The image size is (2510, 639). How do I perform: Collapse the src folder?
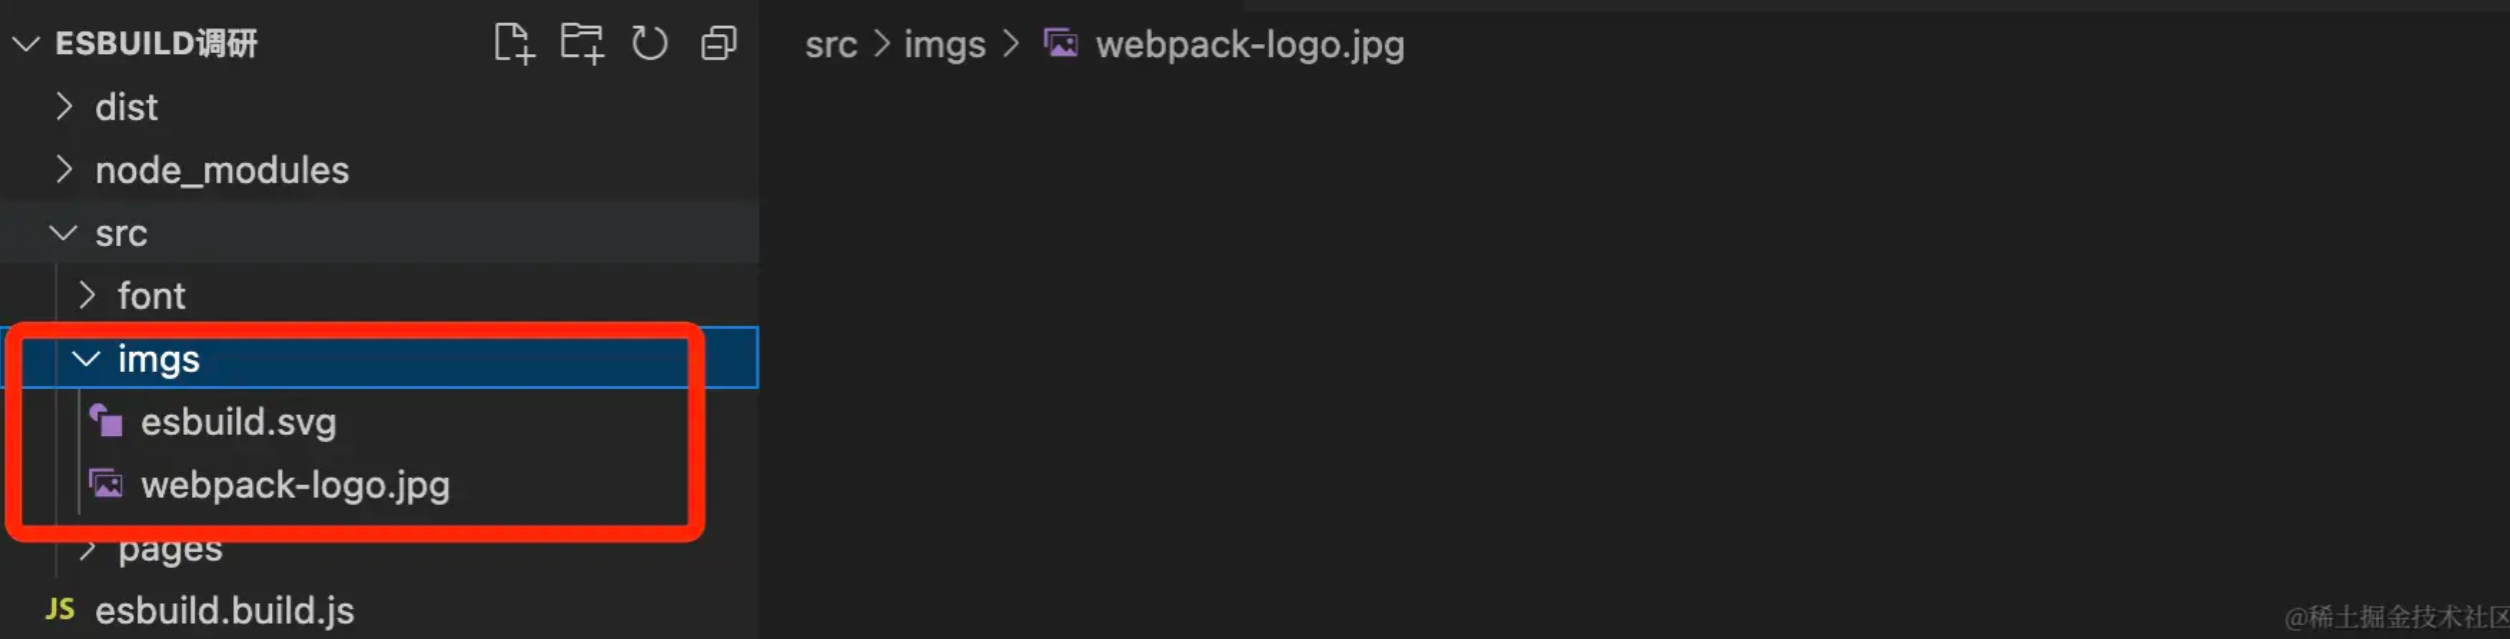tap(64, 233)
